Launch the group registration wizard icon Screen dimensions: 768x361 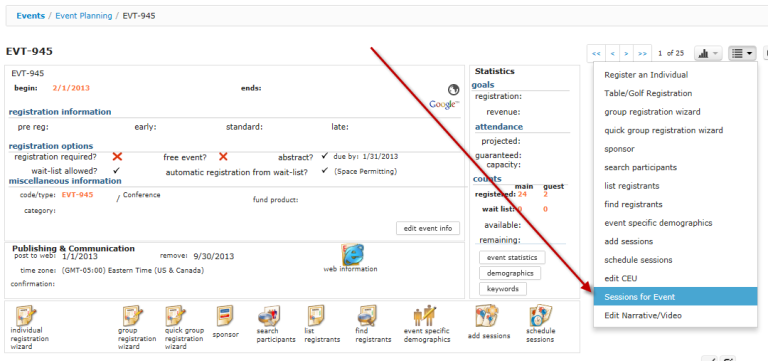pos(133,316)
